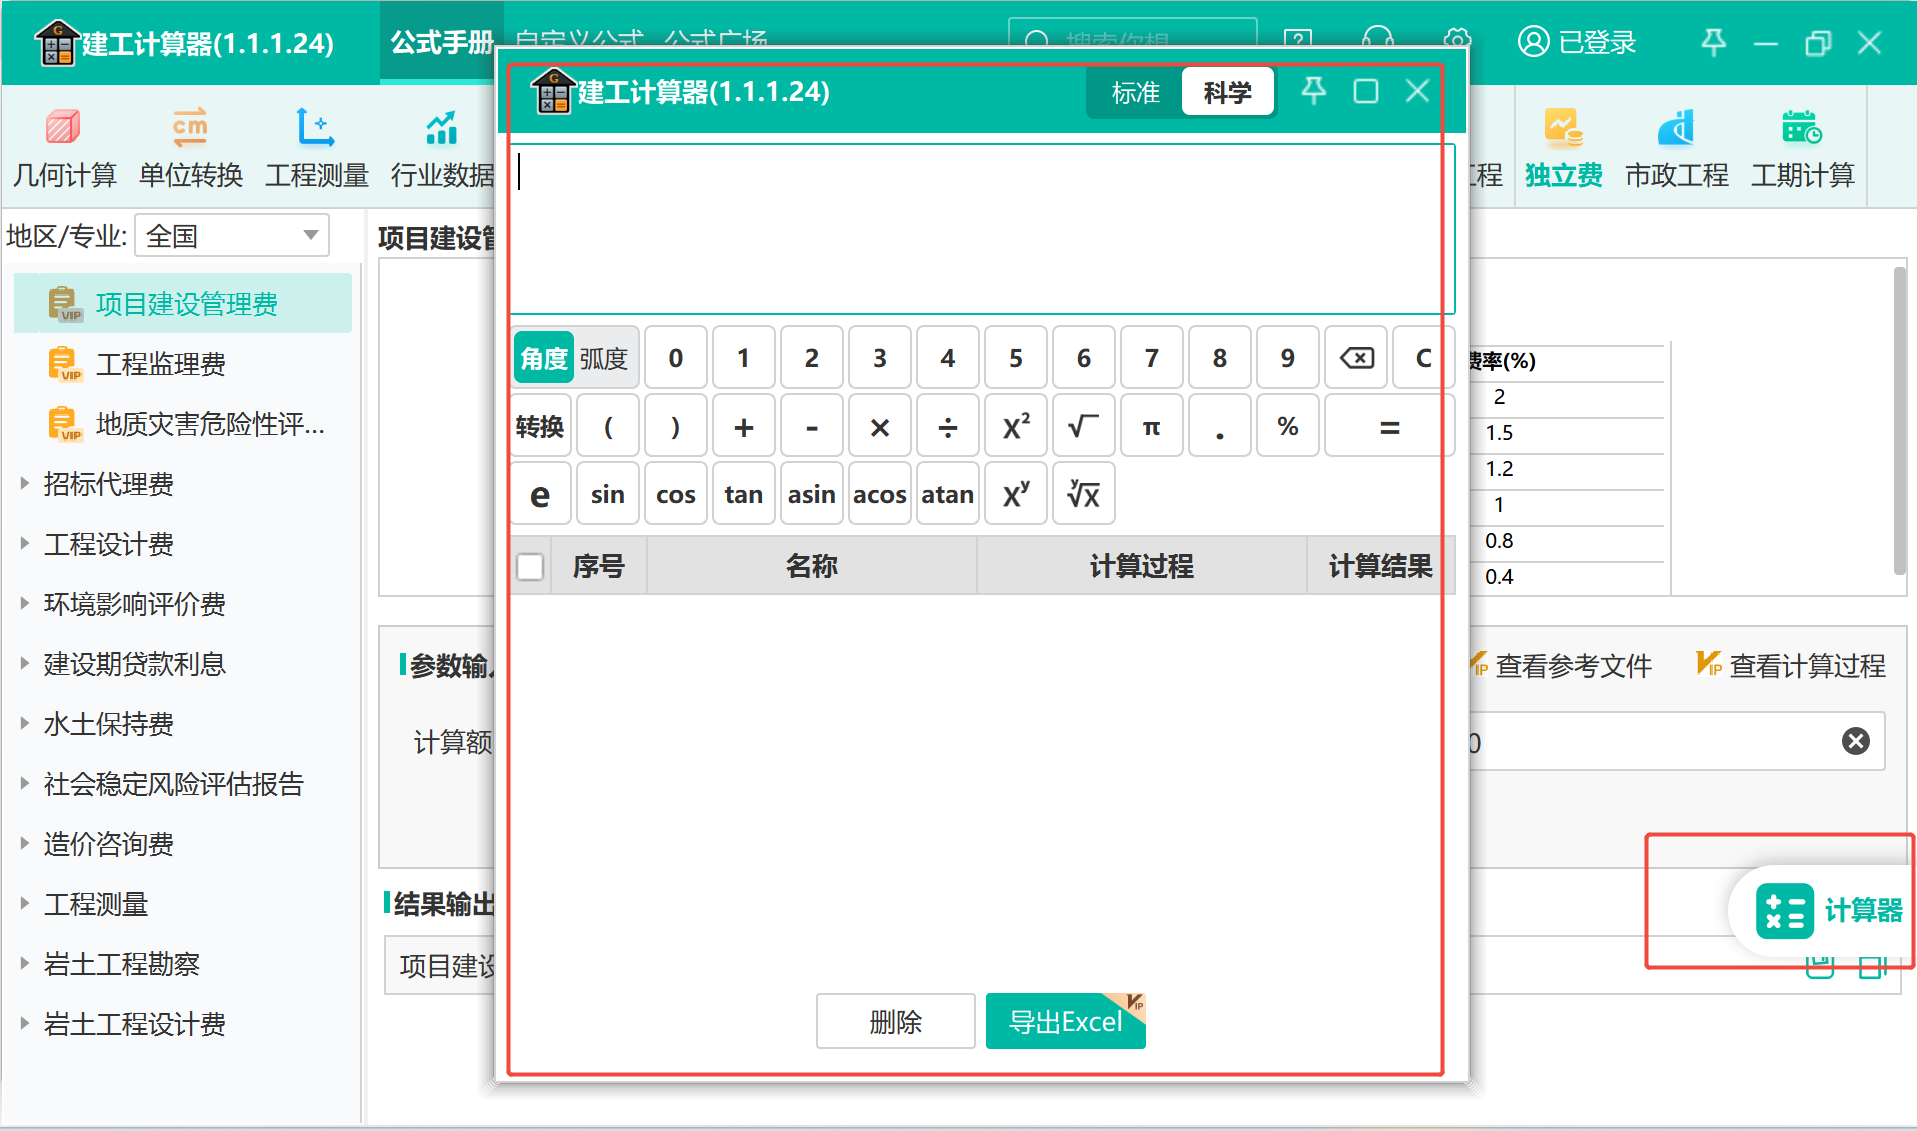The width and height of the screenshot is (1917, 1131).
Task: Click the nth root key
Action: click(1083, 494)
